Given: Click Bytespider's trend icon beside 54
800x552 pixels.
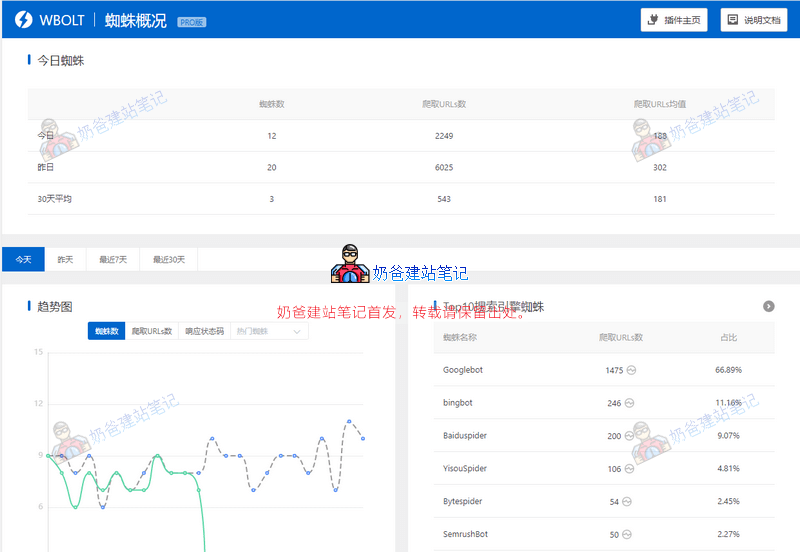Looking at the screenshot, I should [x=627, y=502].
